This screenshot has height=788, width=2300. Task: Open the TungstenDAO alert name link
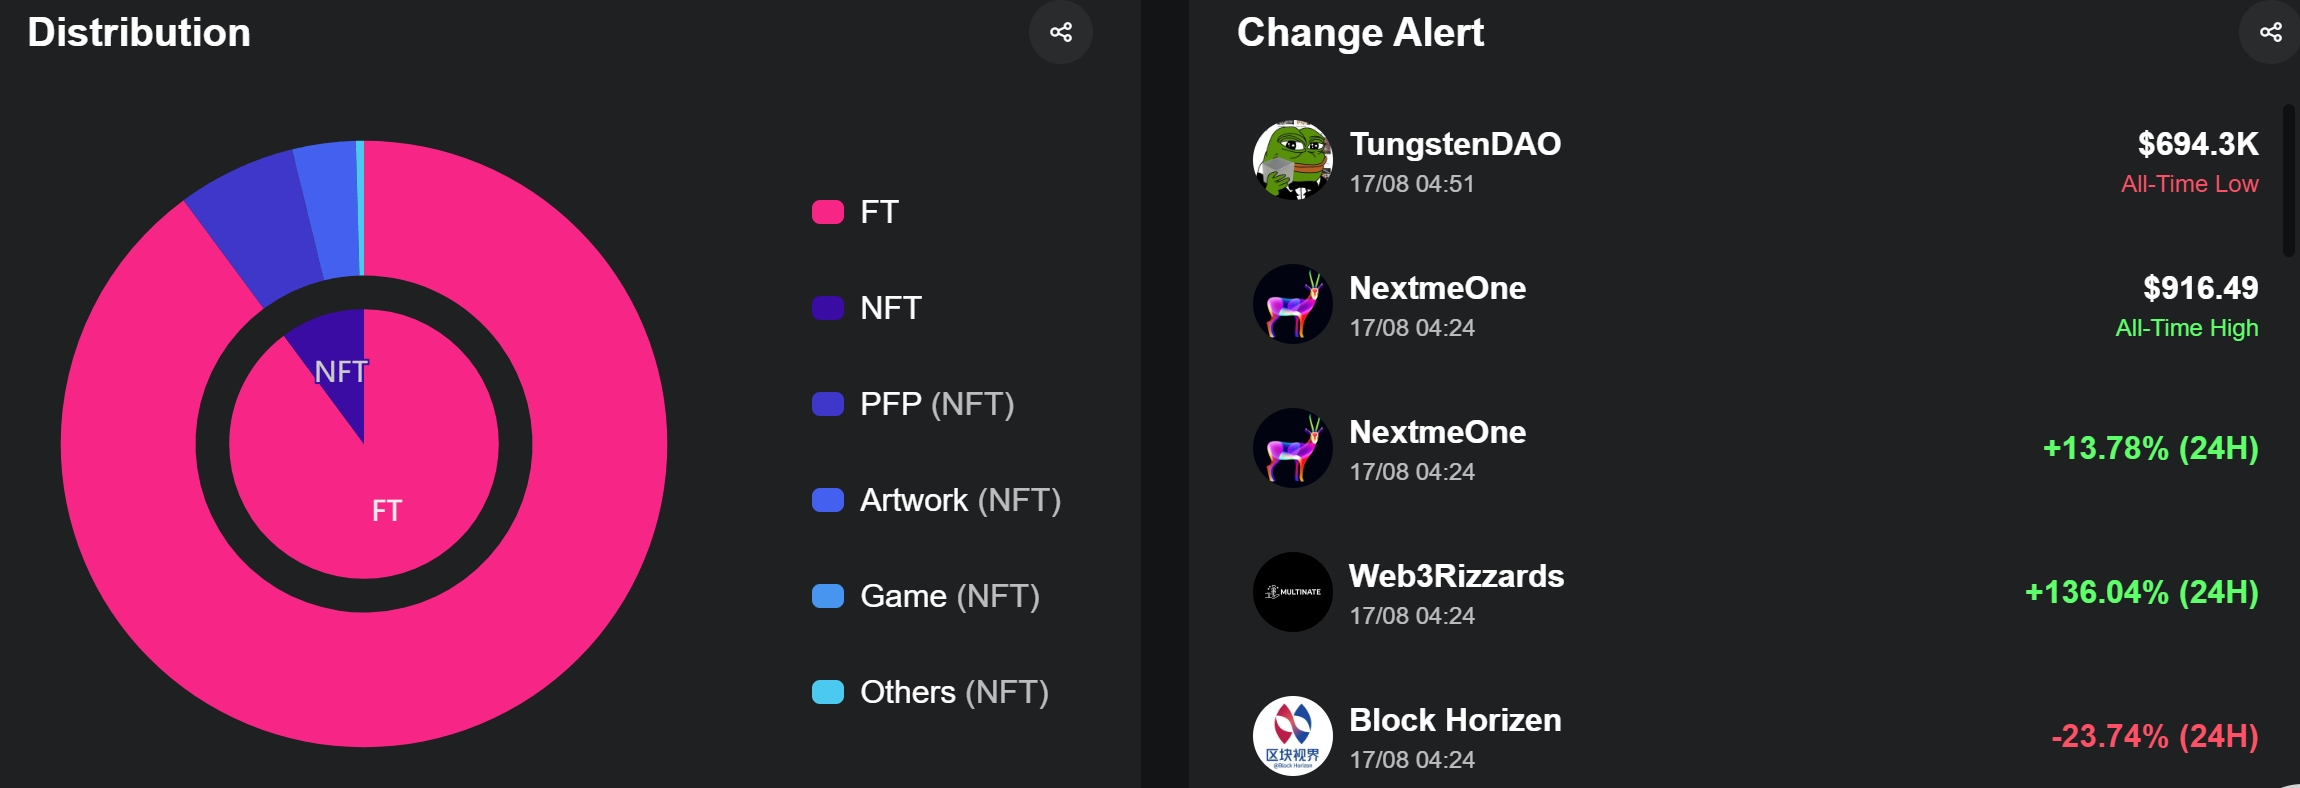coord(1454,144)
